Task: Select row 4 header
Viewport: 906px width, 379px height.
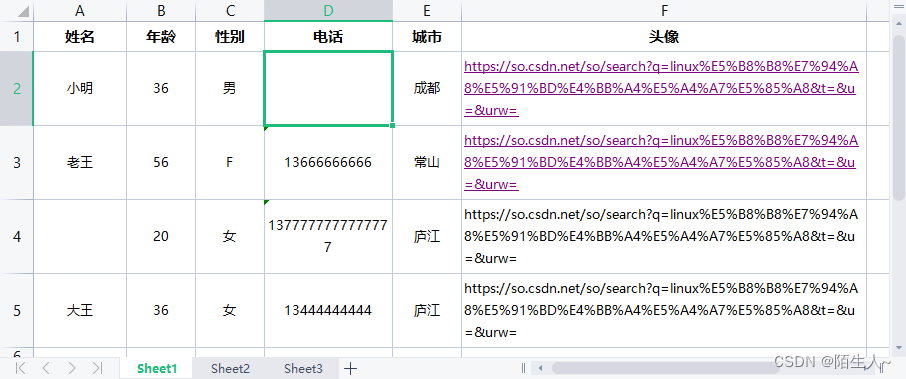Action: (17, 237)
